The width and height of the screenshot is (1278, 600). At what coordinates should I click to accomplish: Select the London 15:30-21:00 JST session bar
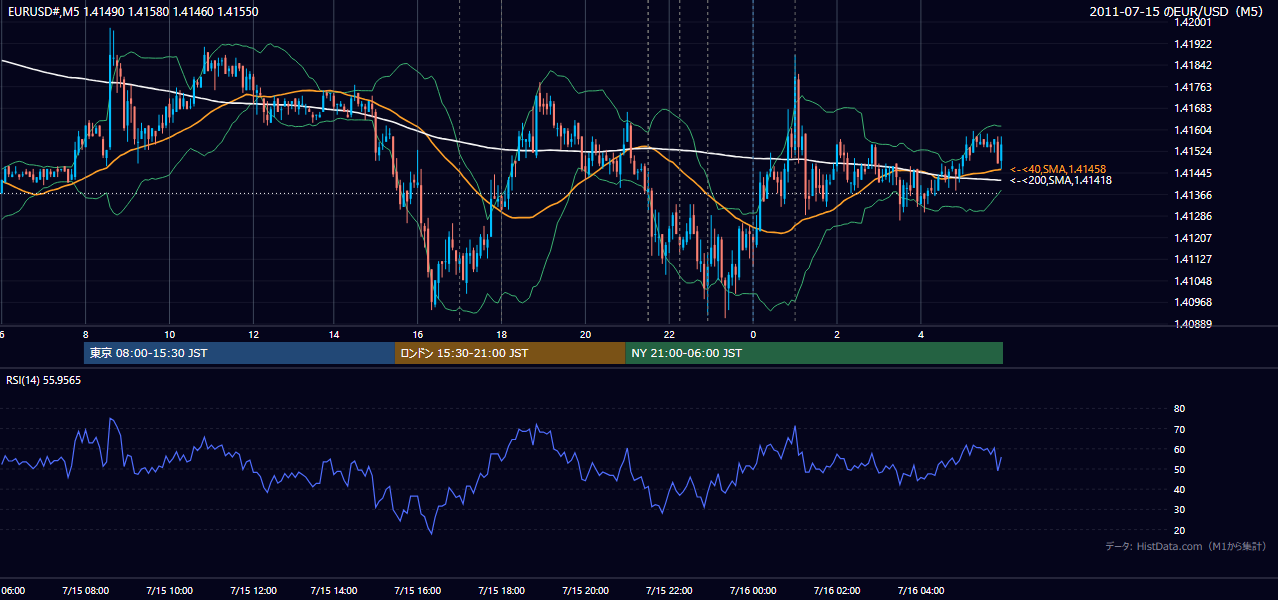tap(510, 353)
